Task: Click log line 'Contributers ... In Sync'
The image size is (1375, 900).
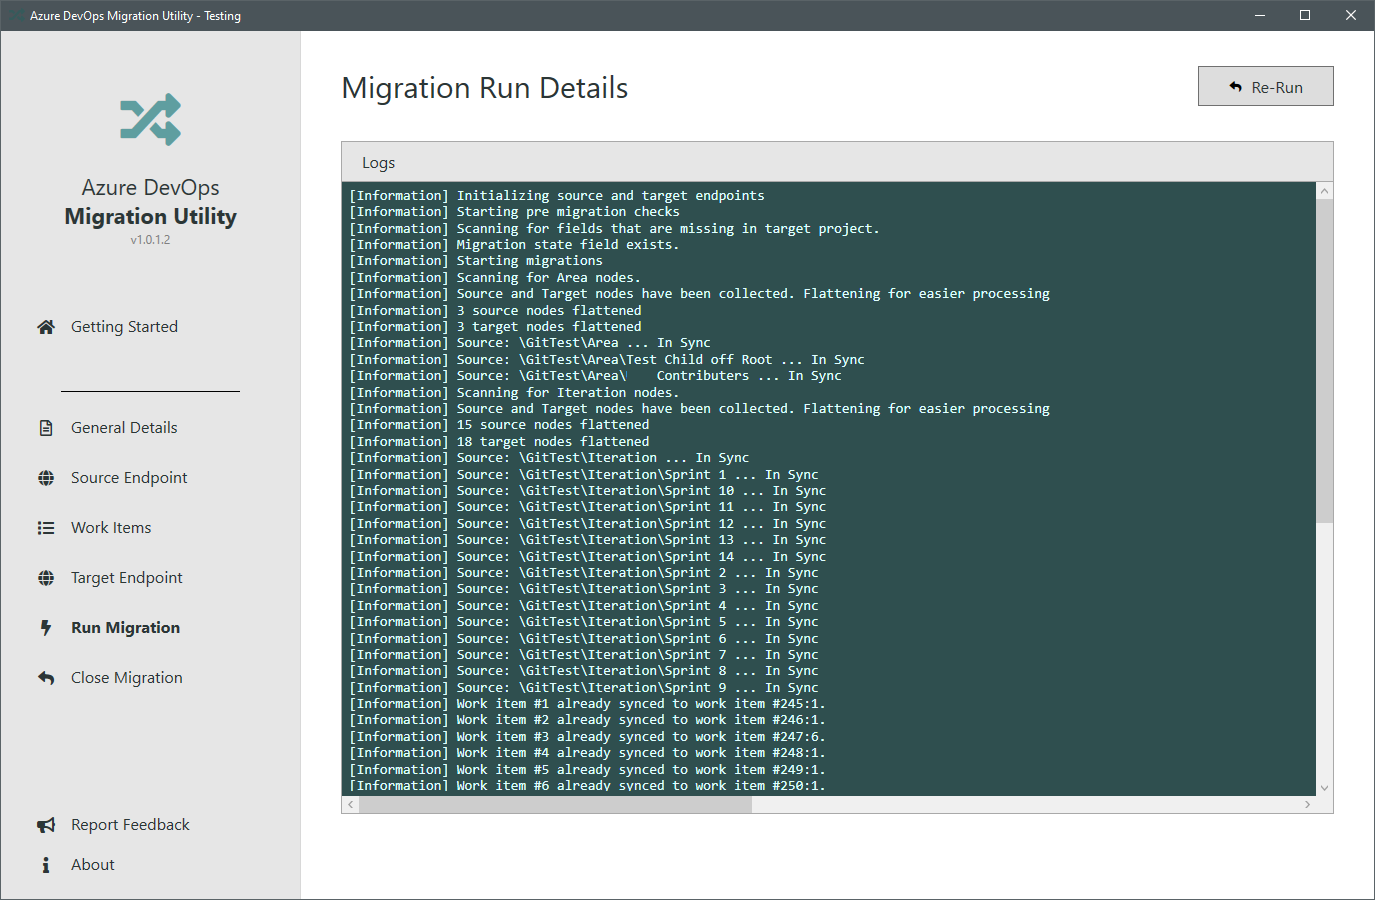Action: click(595, 376)
